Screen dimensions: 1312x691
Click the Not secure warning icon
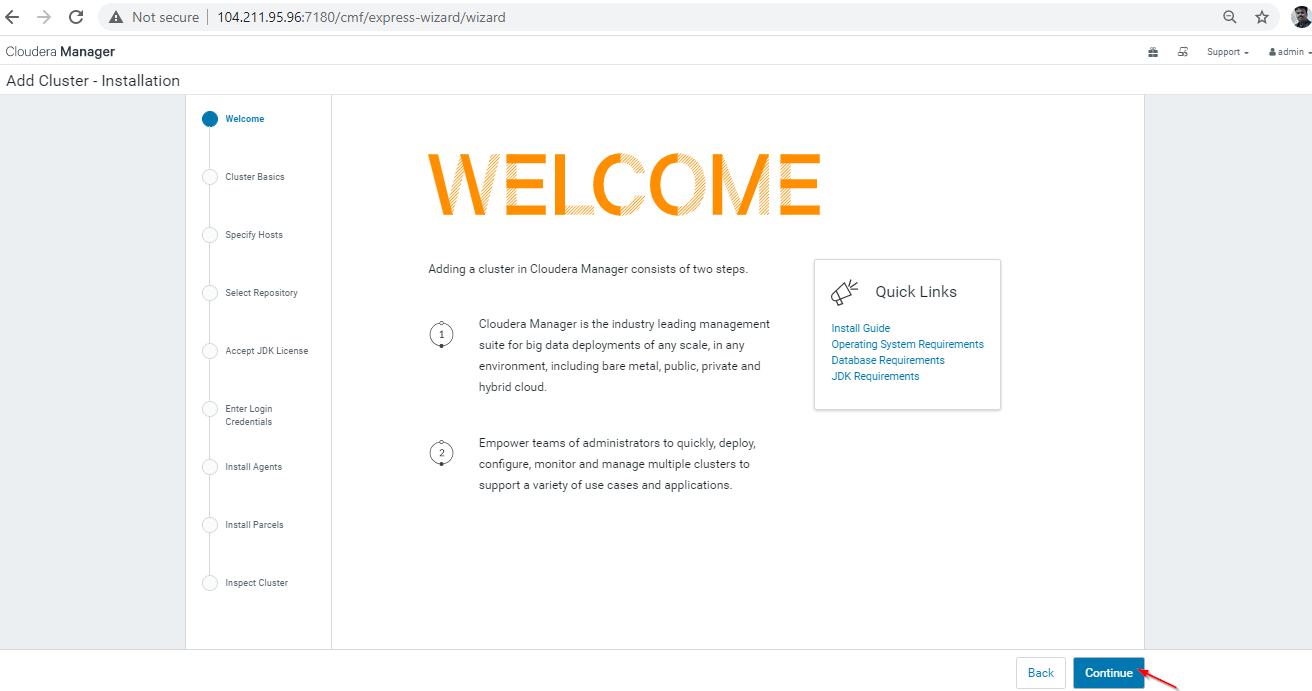click(x=116, y=17)
